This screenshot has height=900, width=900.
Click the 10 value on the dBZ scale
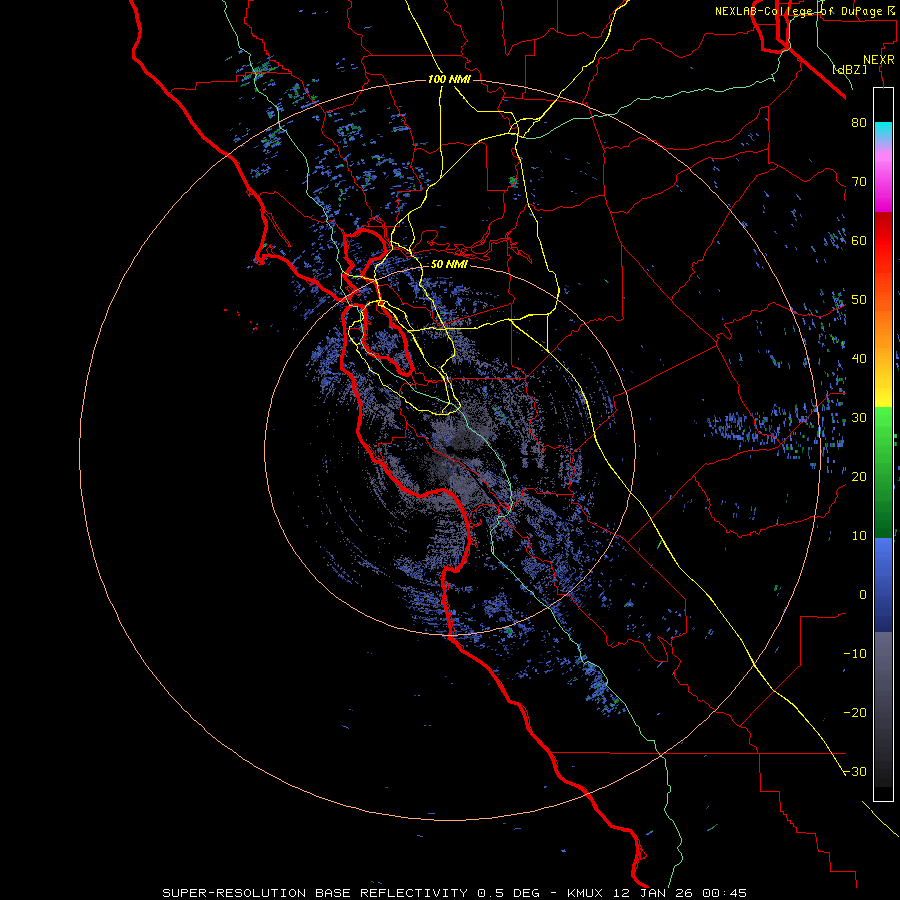859,536
